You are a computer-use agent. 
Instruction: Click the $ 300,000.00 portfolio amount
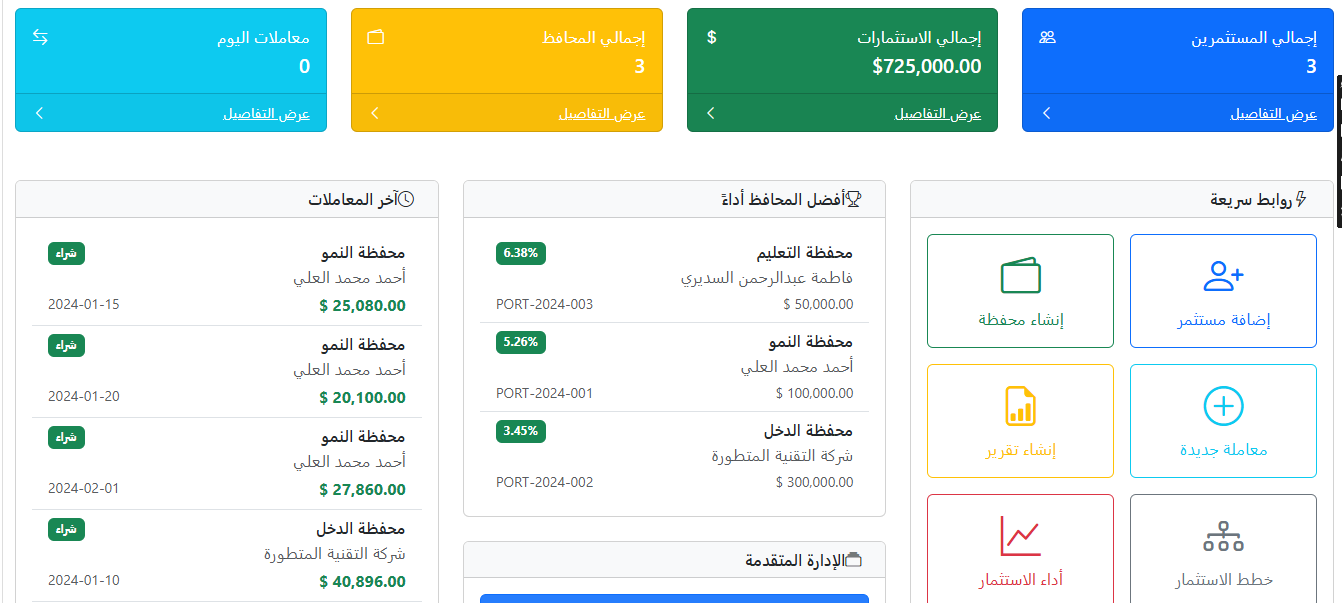tap(814, 482)
